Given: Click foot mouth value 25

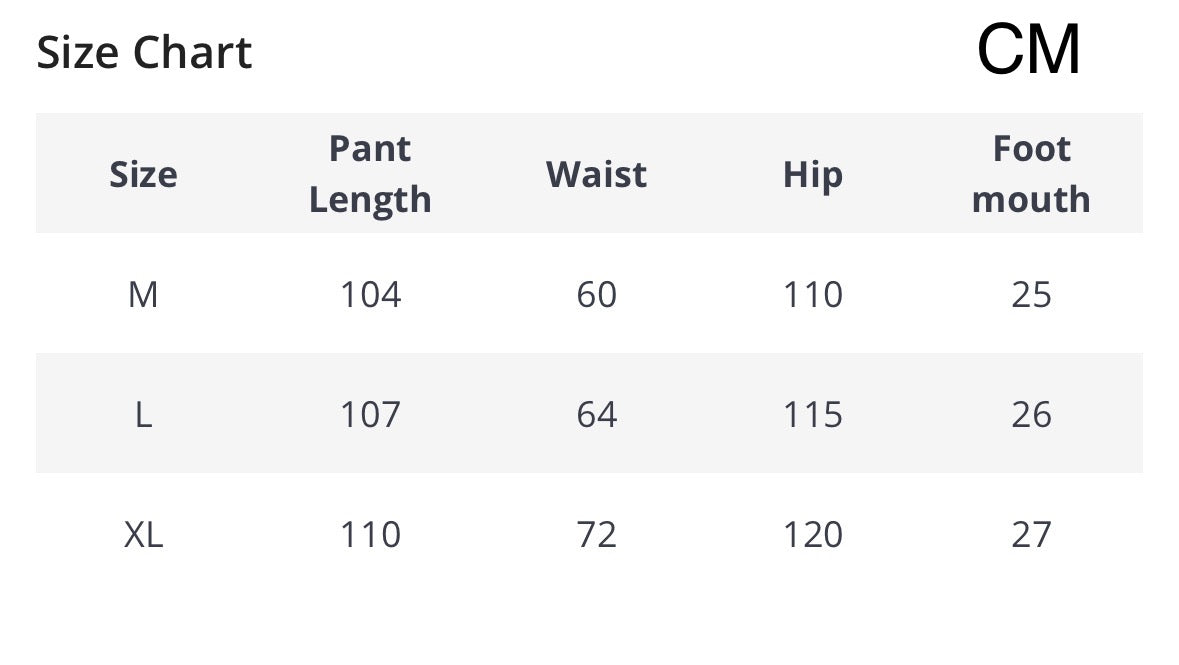Looking at the screenshot, I should (x=1031, y=294).
